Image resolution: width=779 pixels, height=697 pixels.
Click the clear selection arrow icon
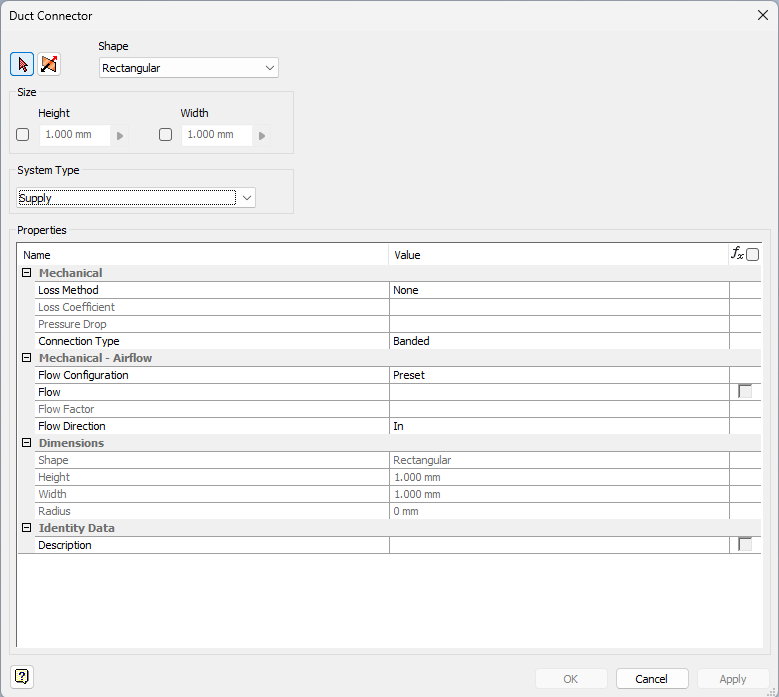click(x=49, y=64)
